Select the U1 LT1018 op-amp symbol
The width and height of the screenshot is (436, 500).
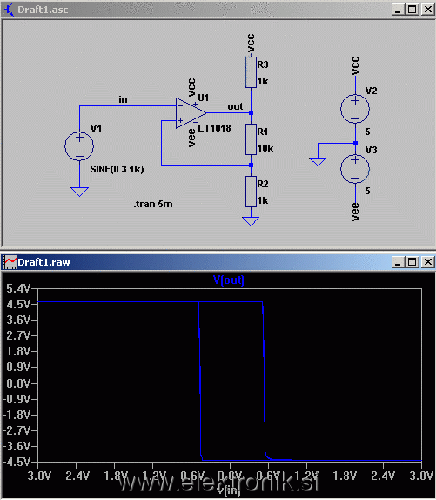point(191,113)
